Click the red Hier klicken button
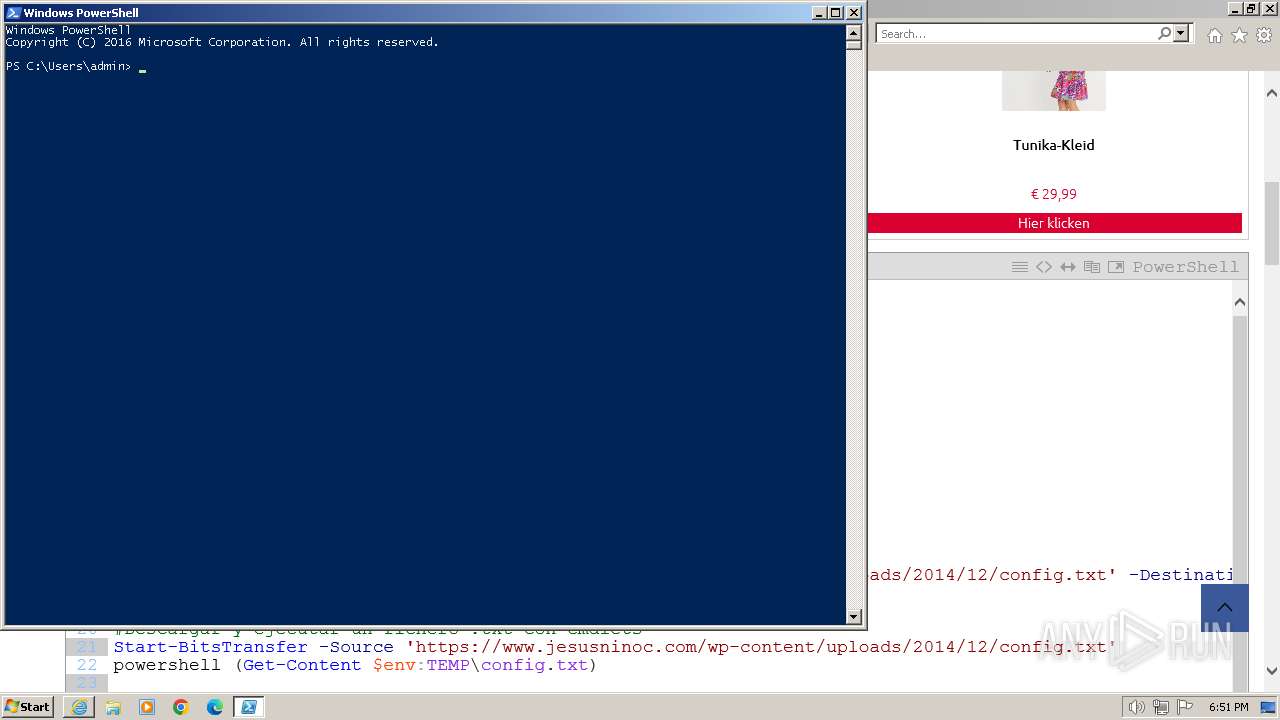This screenshot has height=720, width=1280. (1054, 223)
